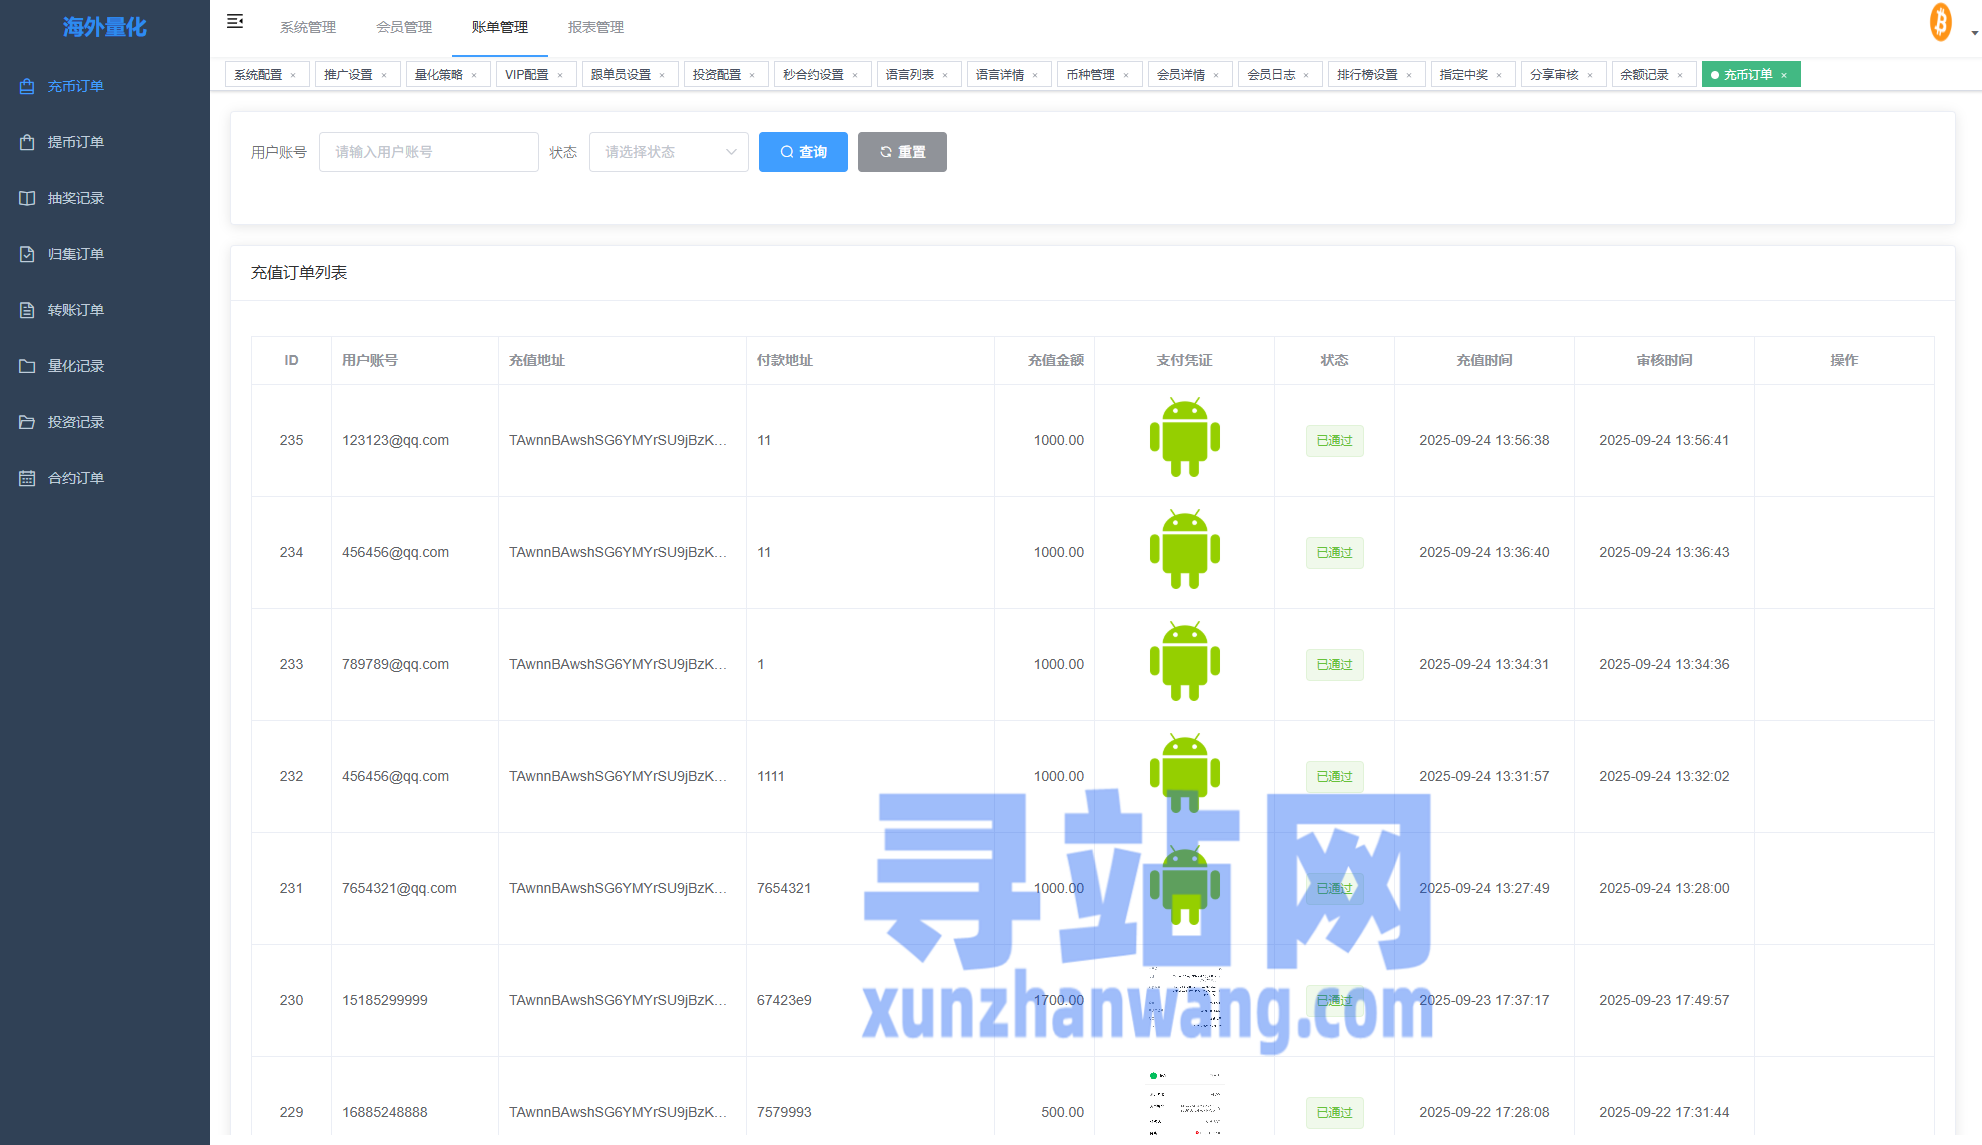Collapse sidebar with the hamburger icon
The height and width of the screenshot is (1145, 1982).
[x=235, y=22]
